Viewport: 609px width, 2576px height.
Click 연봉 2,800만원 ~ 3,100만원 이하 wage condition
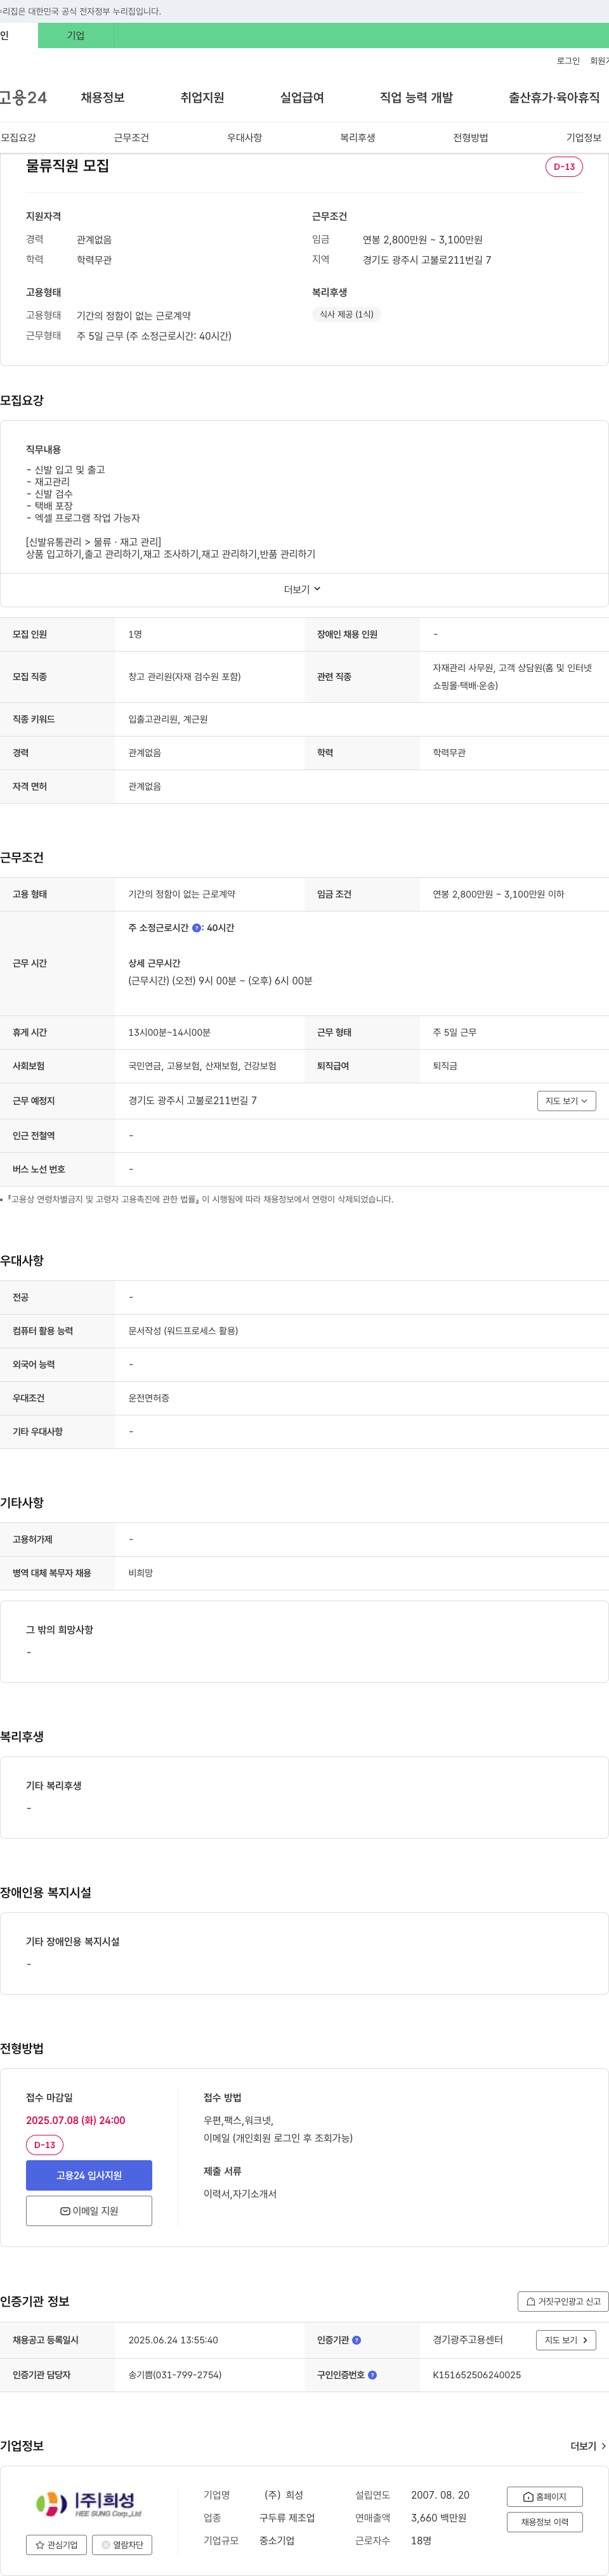coord(498,894)
